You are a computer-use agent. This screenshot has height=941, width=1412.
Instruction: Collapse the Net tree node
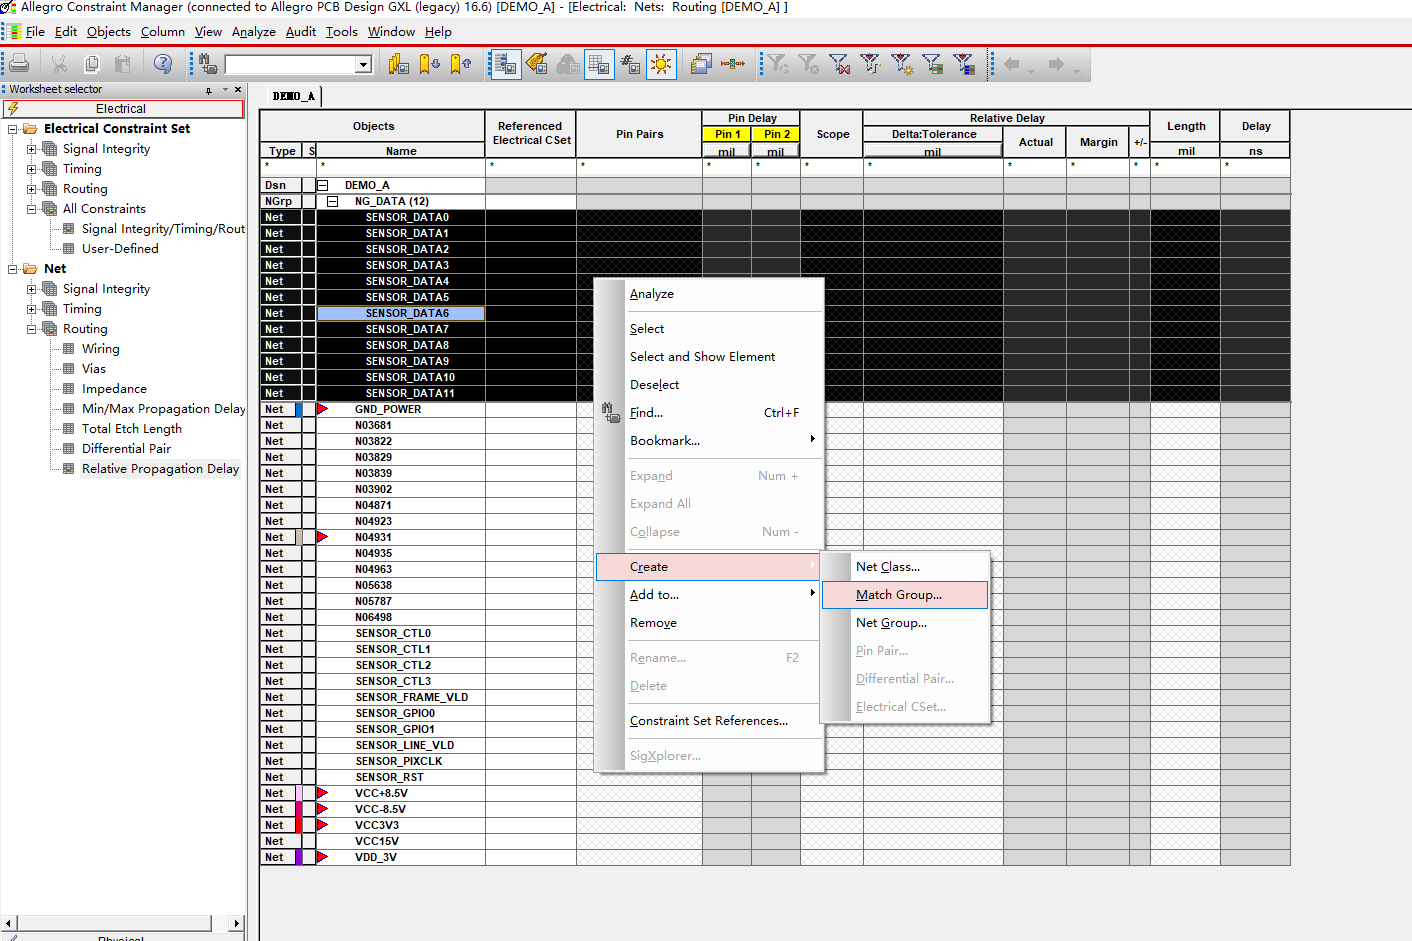coord(13,269)
